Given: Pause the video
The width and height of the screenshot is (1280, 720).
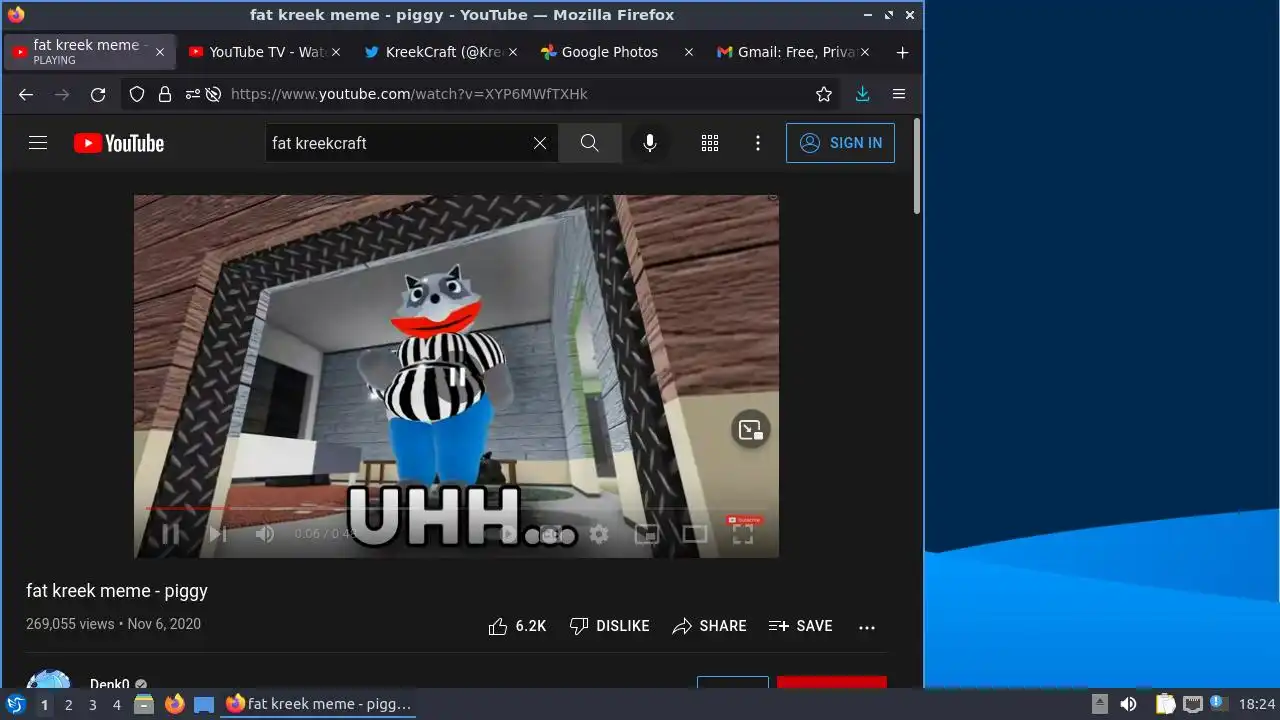Looking at the screenshot, I should pyautogui.click(x=171, y=534).
